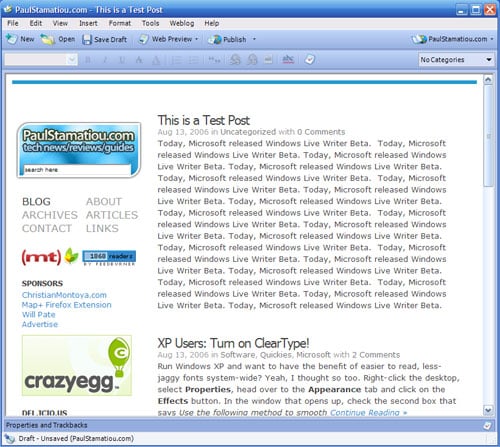Open the Help menu
Viewport: 500px width, 447px height.
pos(211,23)
